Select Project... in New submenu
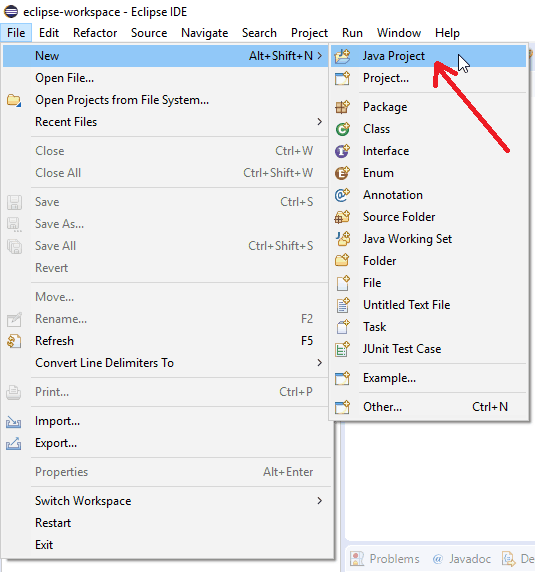This screenshot has height=572, width=535. coord(429,78)
